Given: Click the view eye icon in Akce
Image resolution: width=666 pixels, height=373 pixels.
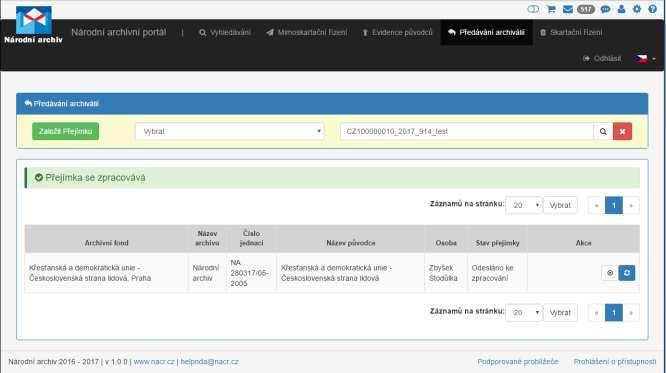Looking at the screenshot, I should pyautogui.click(x=610, y=273).
